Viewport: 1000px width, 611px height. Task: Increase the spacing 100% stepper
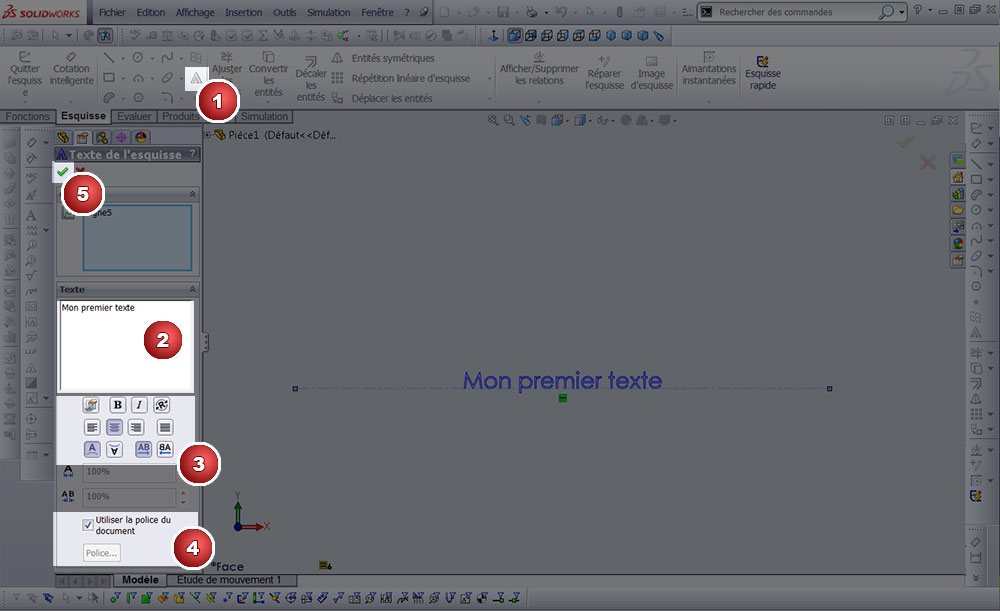coord(184,492)
